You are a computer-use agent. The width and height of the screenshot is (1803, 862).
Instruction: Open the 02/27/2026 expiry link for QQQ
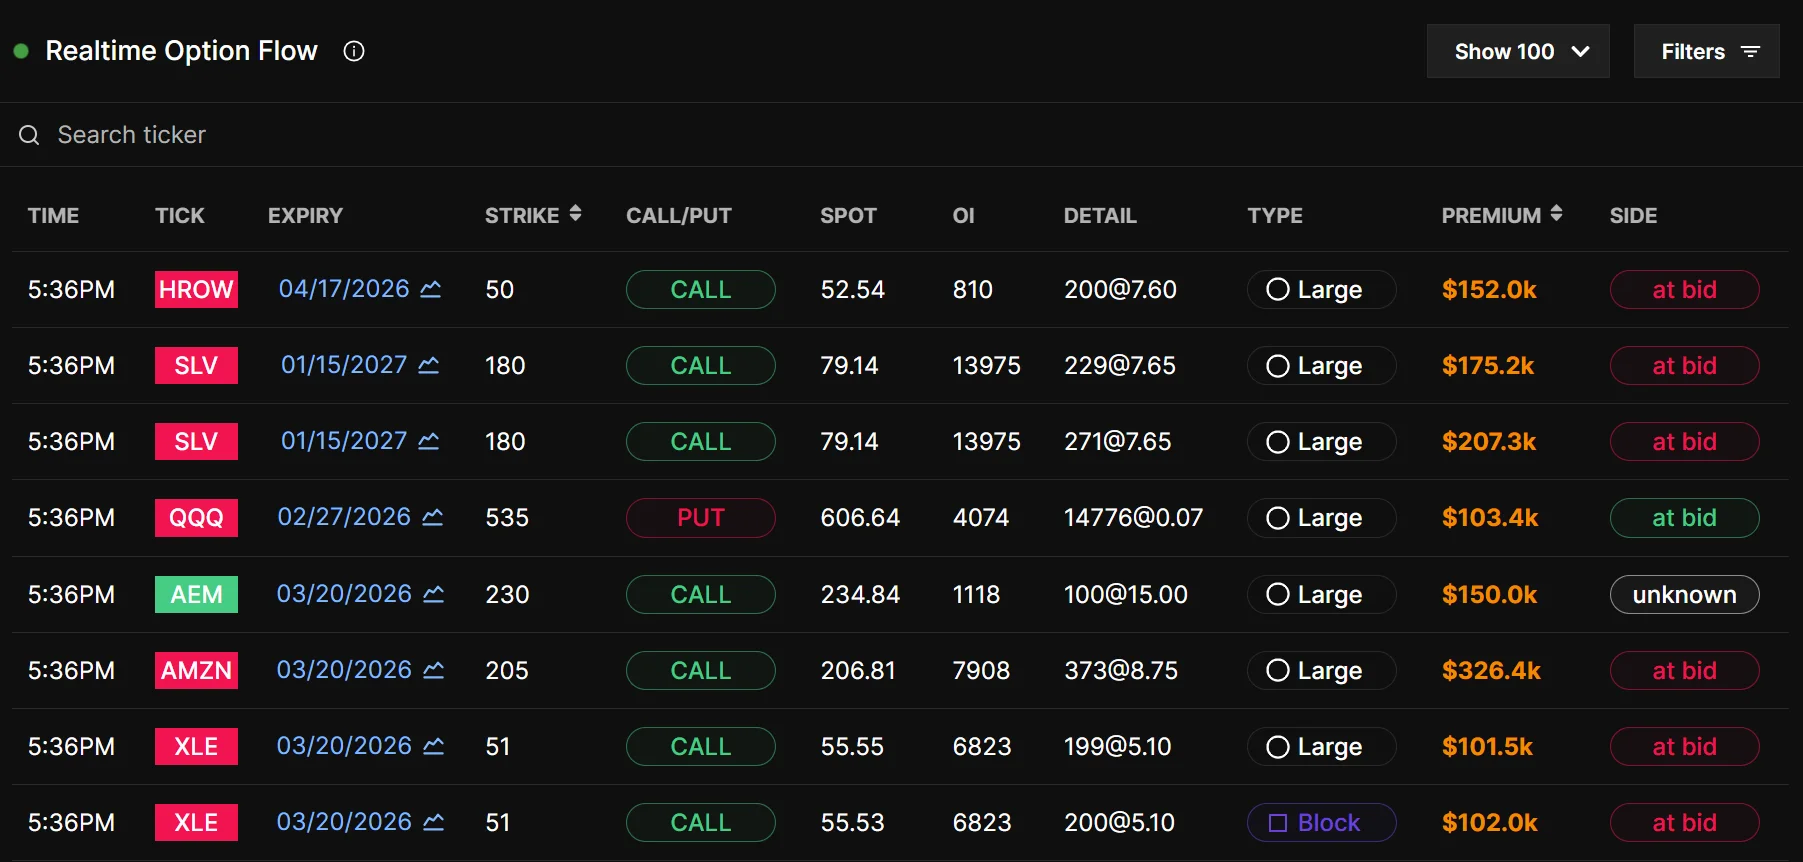344,517
